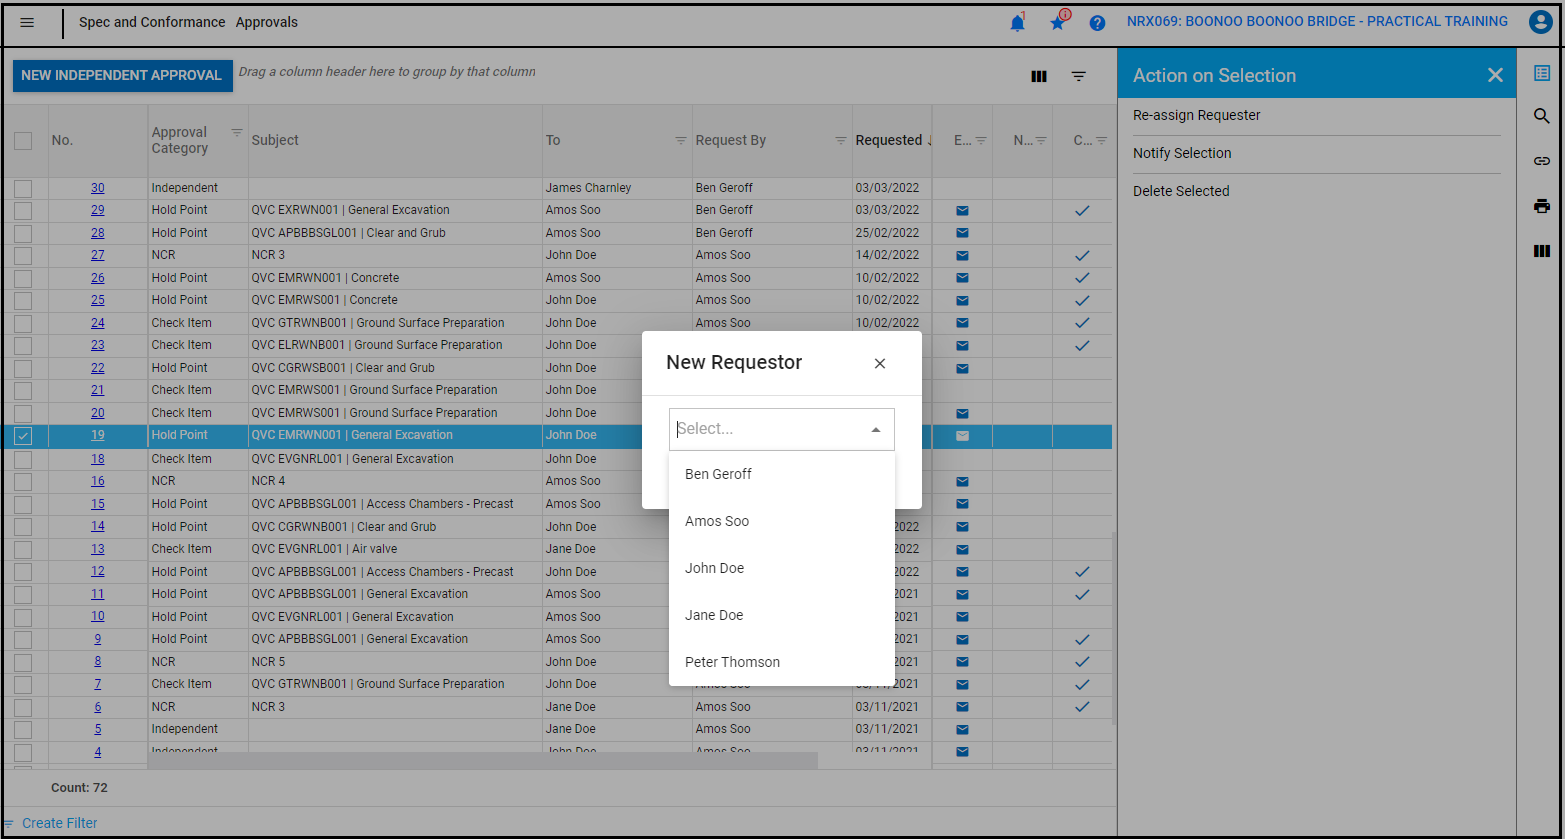Open the N... column filter menu
1565x839 pixels.
pos(1041,141)
